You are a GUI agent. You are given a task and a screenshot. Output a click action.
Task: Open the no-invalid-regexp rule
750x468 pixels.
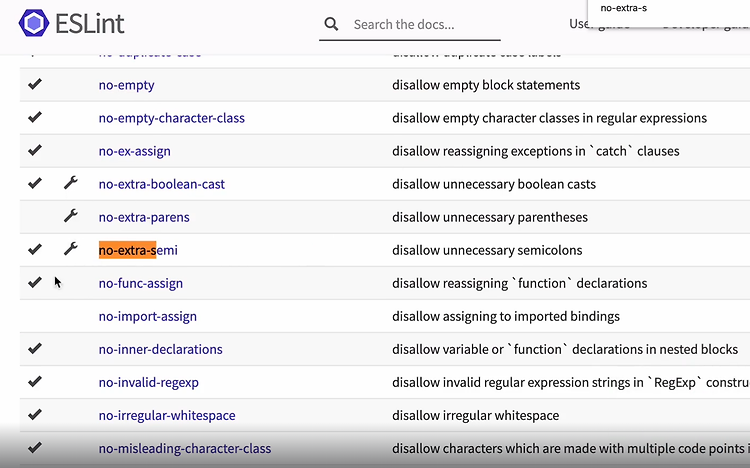(x=148, y=382)
